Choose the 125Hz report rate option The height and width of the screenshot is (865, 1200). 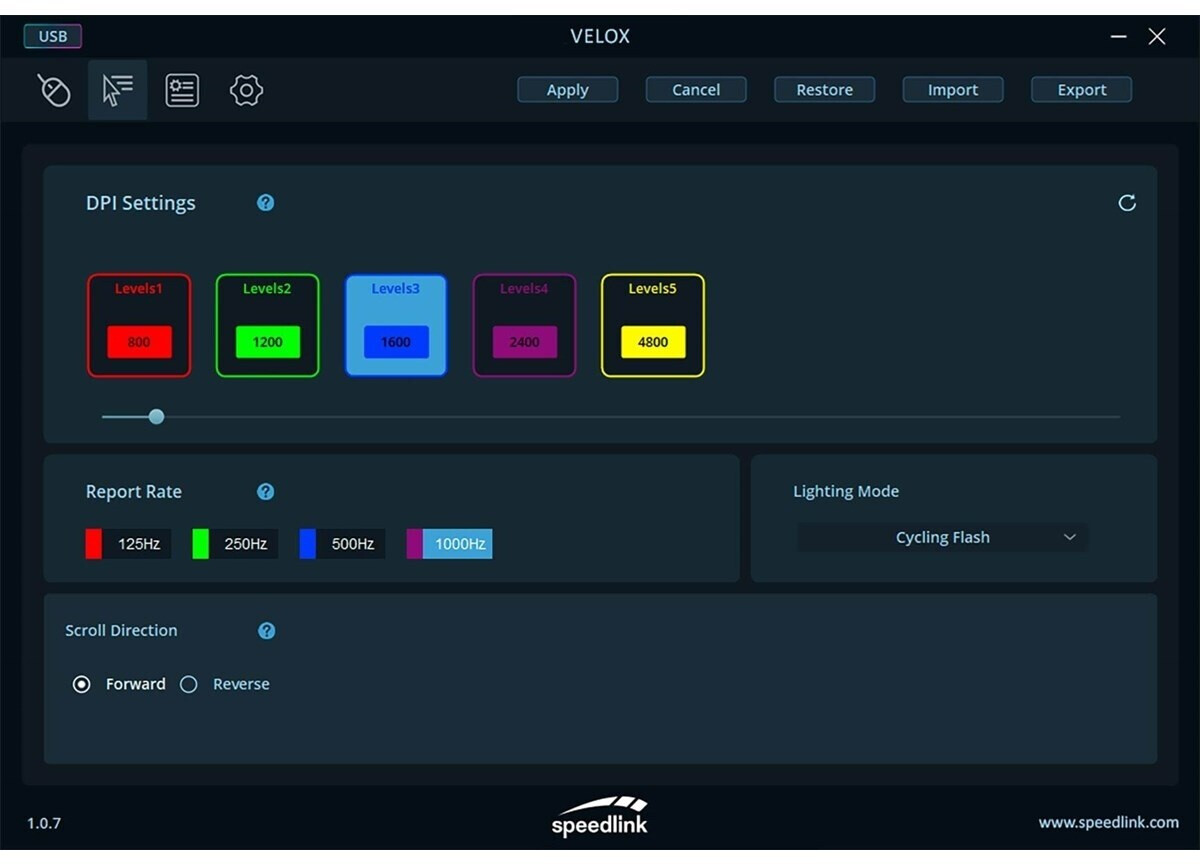click(128, 544)
